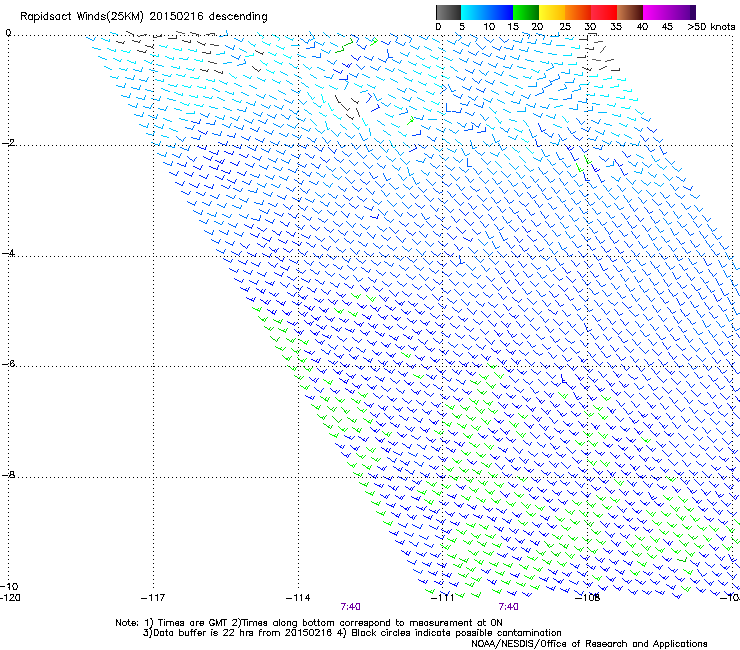Click the 'Note: 1) Times are GMT' footnote line
This screenshot has height=650, width=740.
point(309,623)
